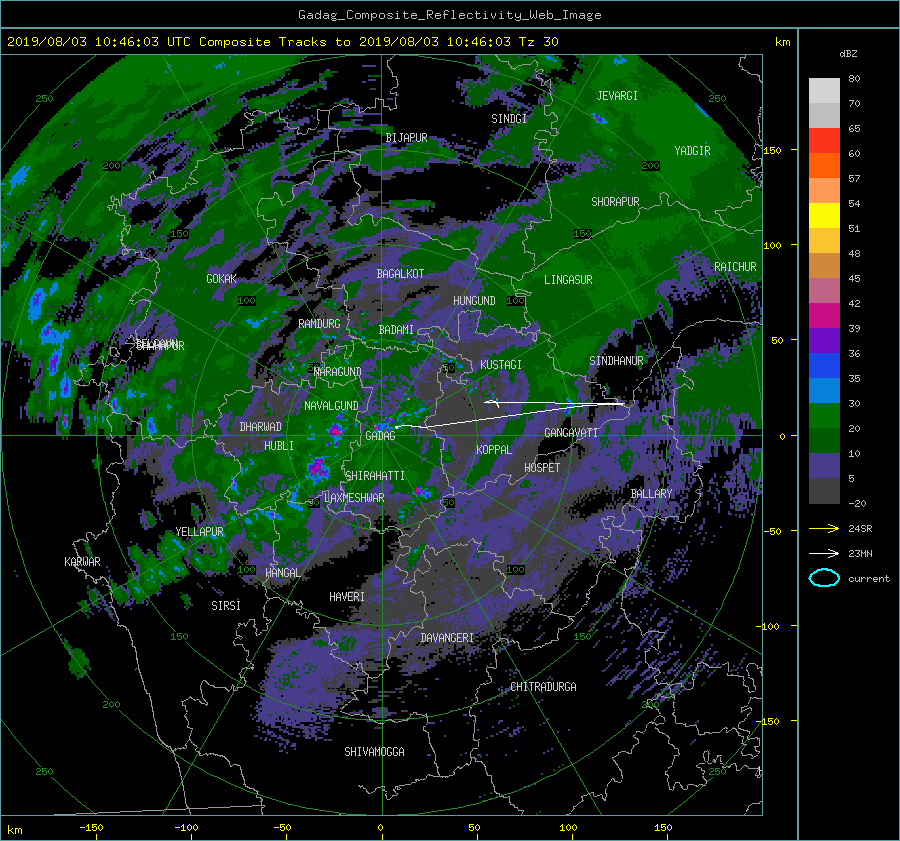The height and width of the screenshot is (841, 900).
Task: Click the GADAG radar site label
Action: [380, 436]
